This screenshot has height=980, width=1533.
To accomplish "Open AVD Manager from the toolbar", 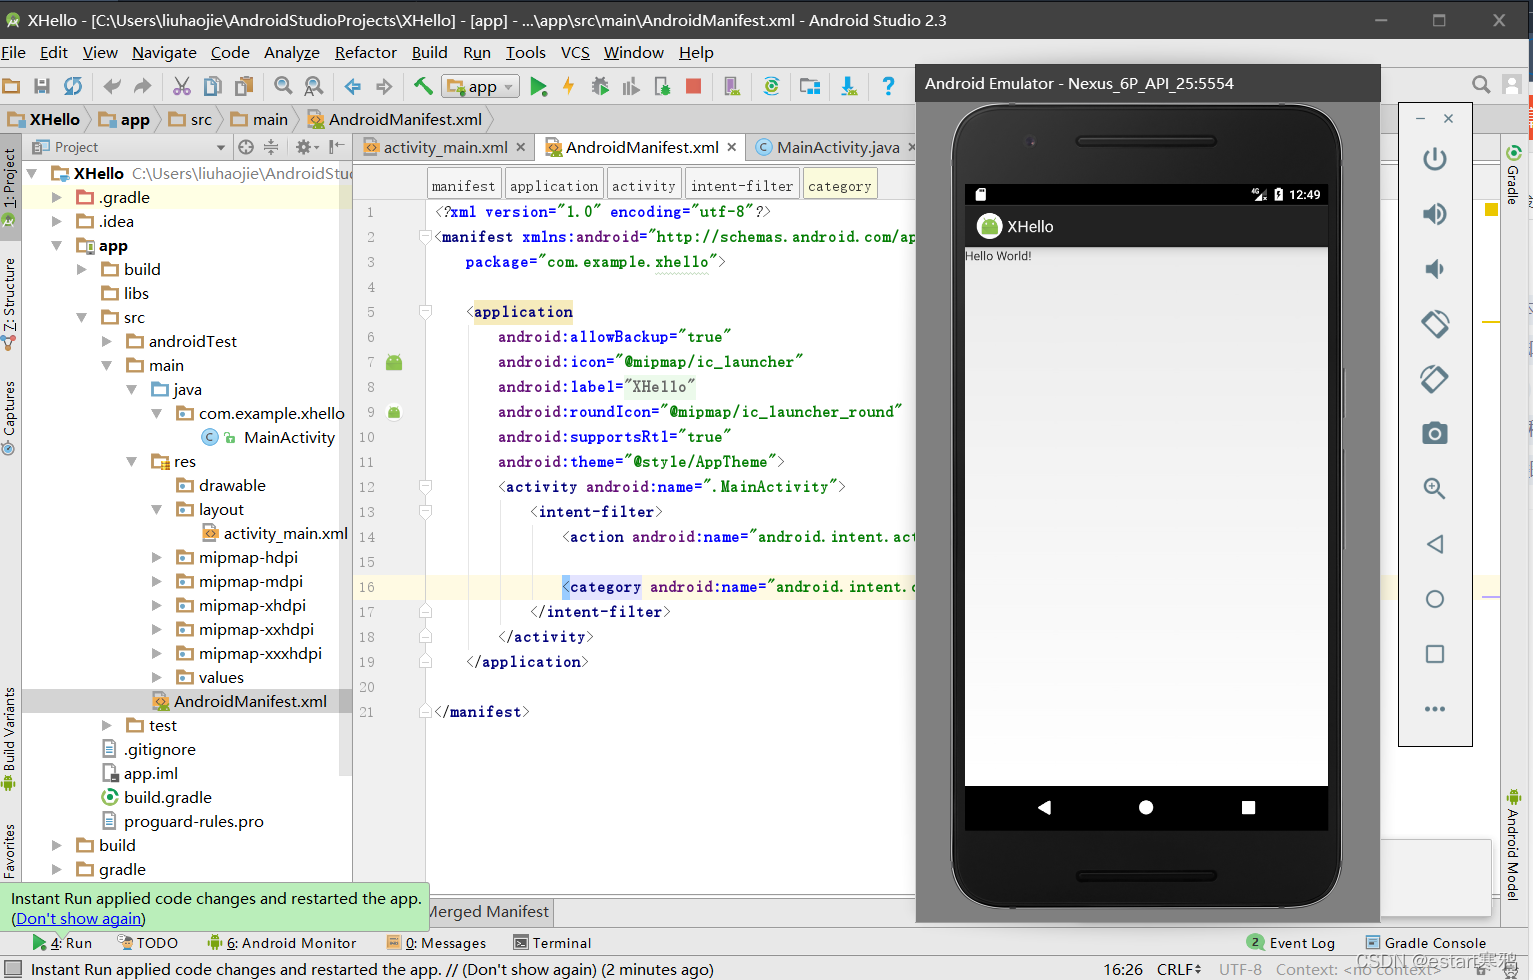I will pyautogui.click(x=732, y=87).
